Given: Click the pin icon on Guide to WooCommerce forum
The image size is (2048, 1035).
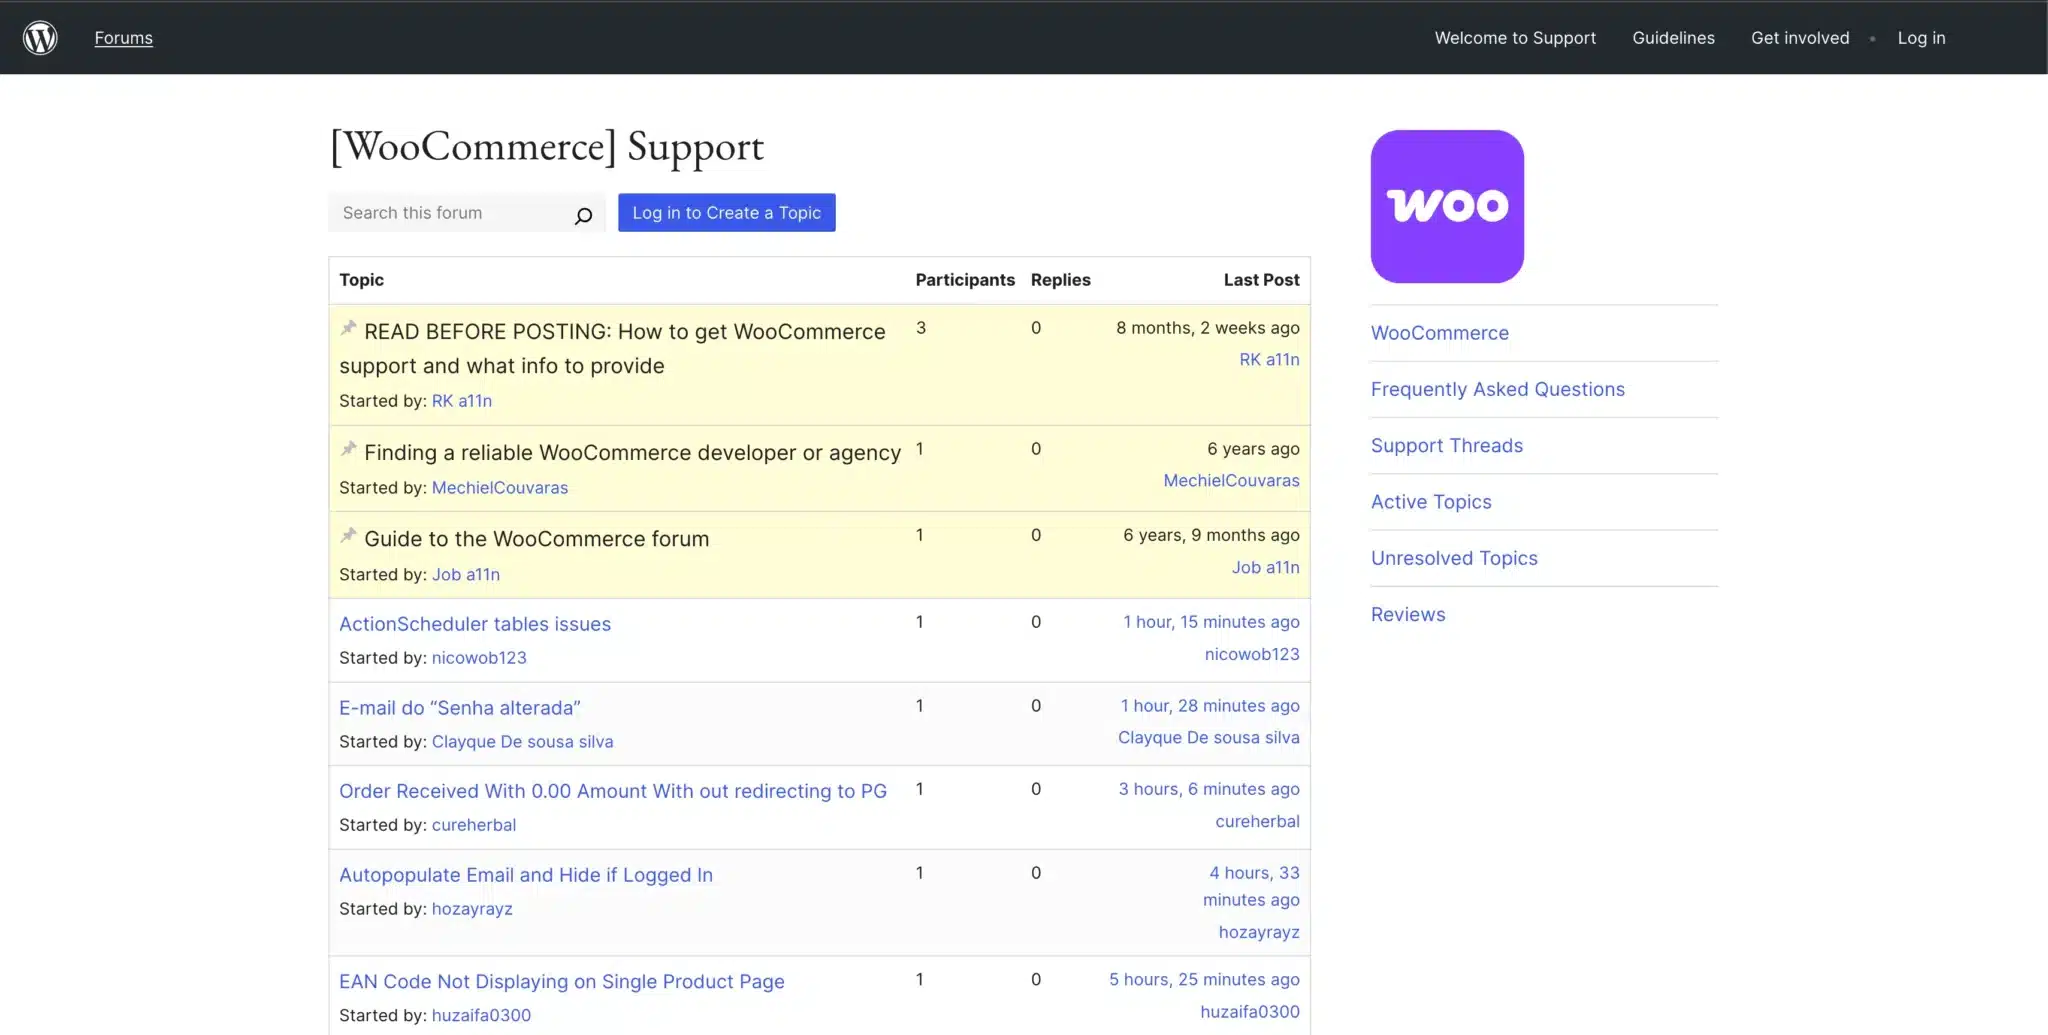Looking at the screenshot, I should (348, 534).
